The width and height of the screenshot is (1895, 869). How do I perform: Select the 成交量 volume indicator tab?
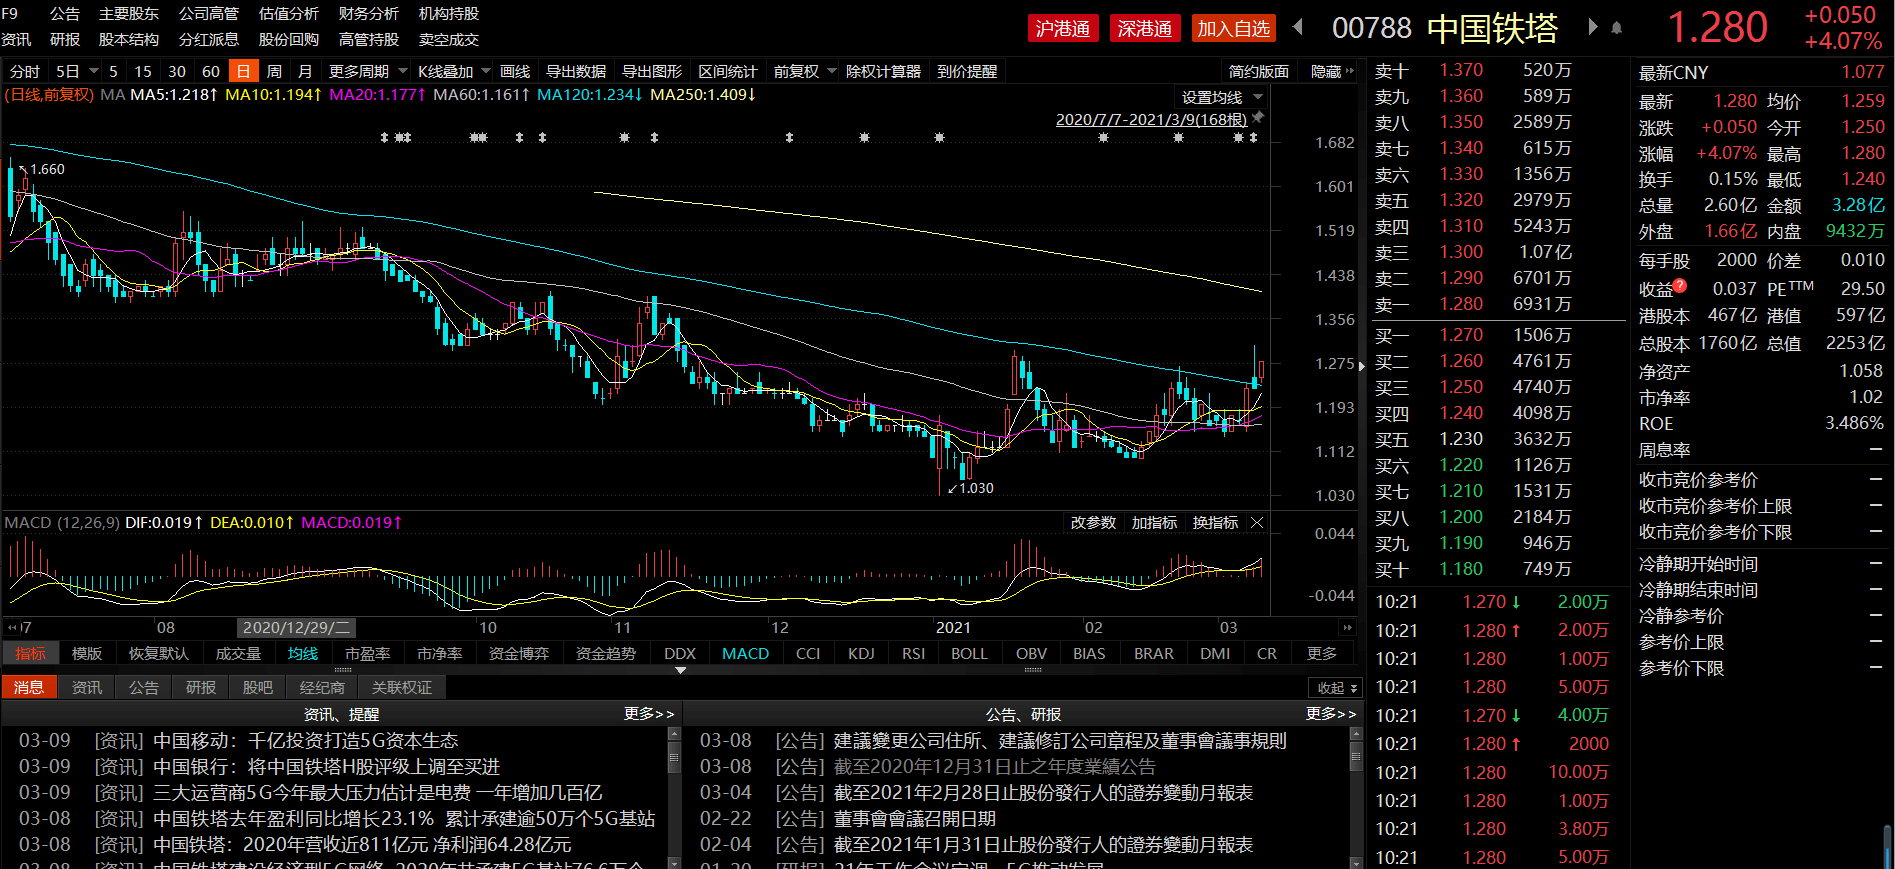(238, 653)
